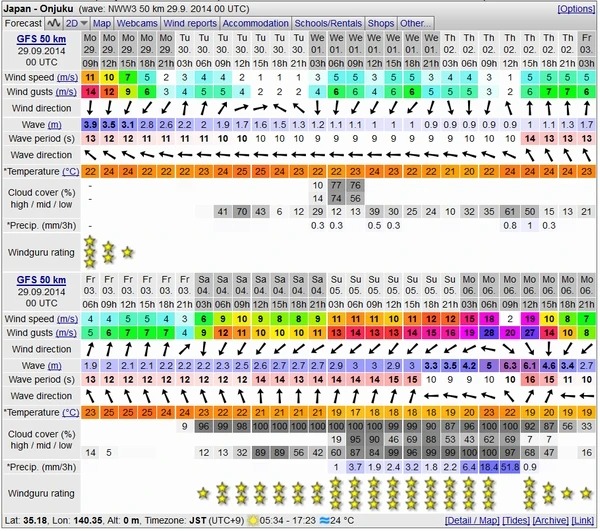
Task: Open the graph view tab icon
Action: coord(54,23)
